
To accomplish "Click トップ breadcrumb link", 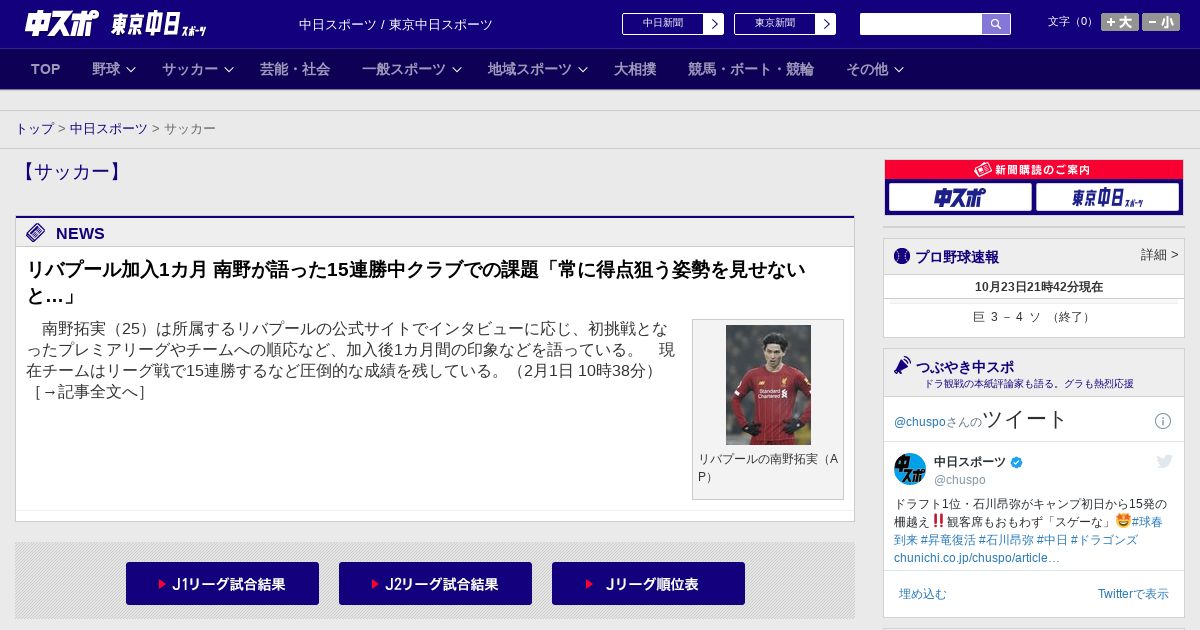I will 34,129.
